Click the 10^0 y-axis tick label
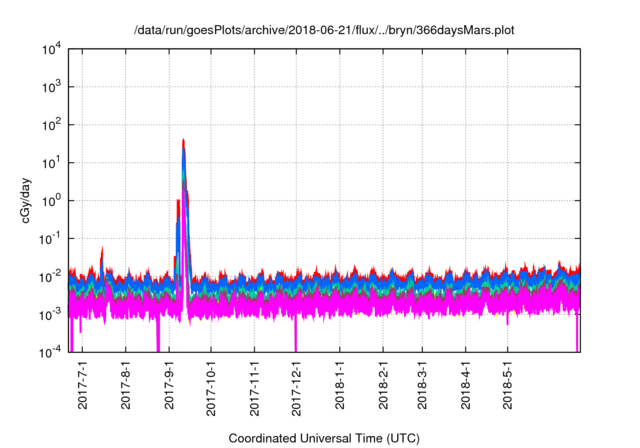The image size is (640, 448). pos(52,201)
